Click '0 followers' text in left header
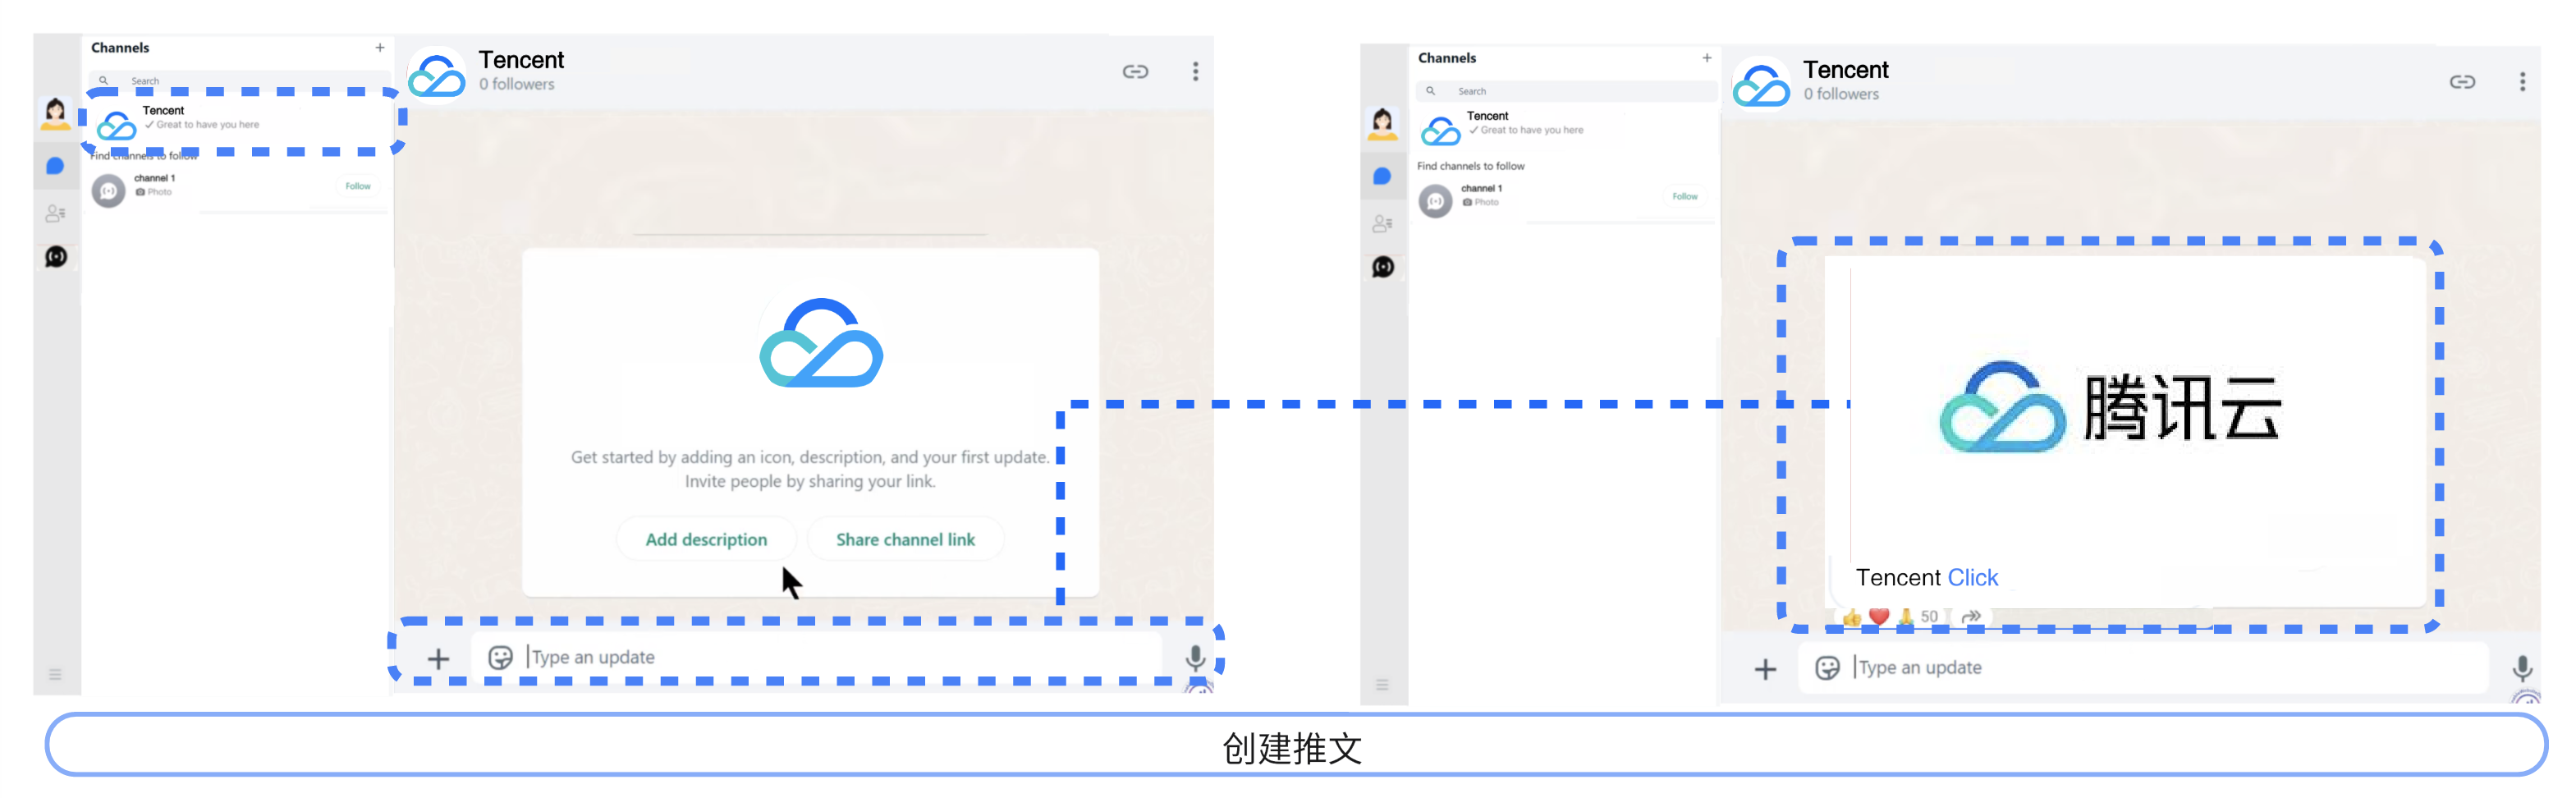This screenshot has width=2576, height=798. [516, 84]
